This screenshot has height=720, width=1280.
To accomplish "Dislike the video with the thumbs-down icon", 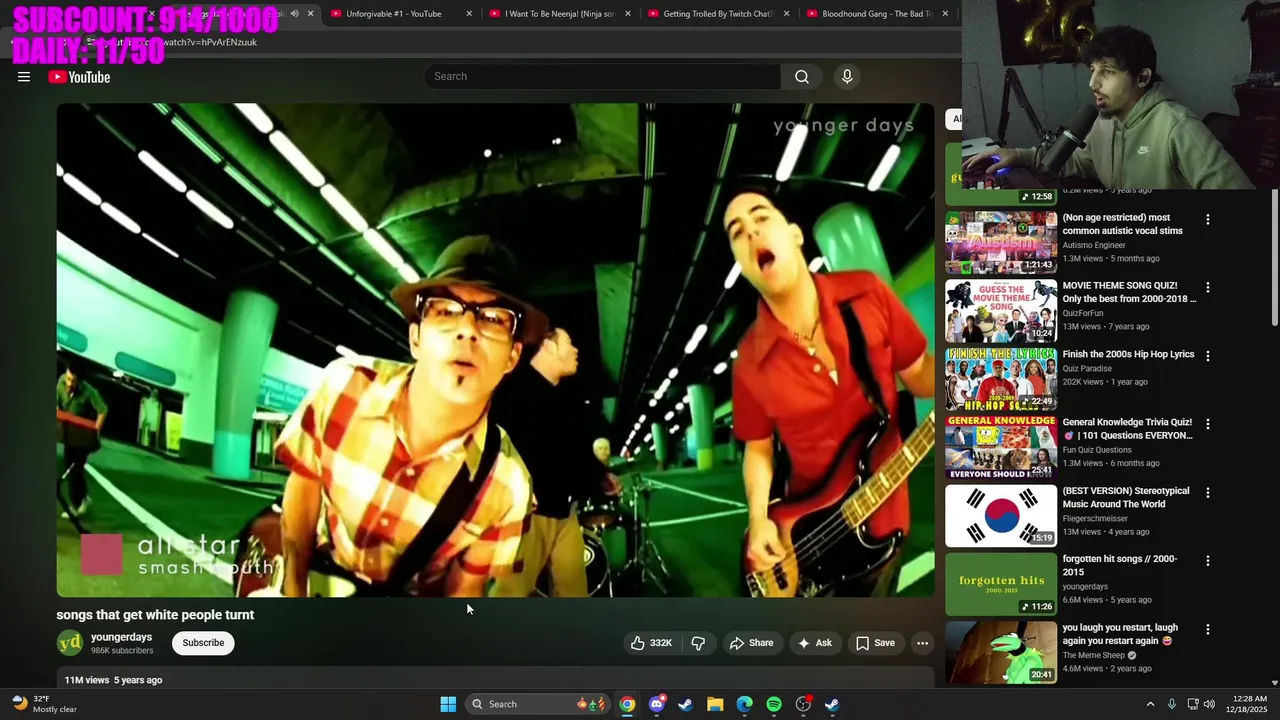I will click(698, 643).
